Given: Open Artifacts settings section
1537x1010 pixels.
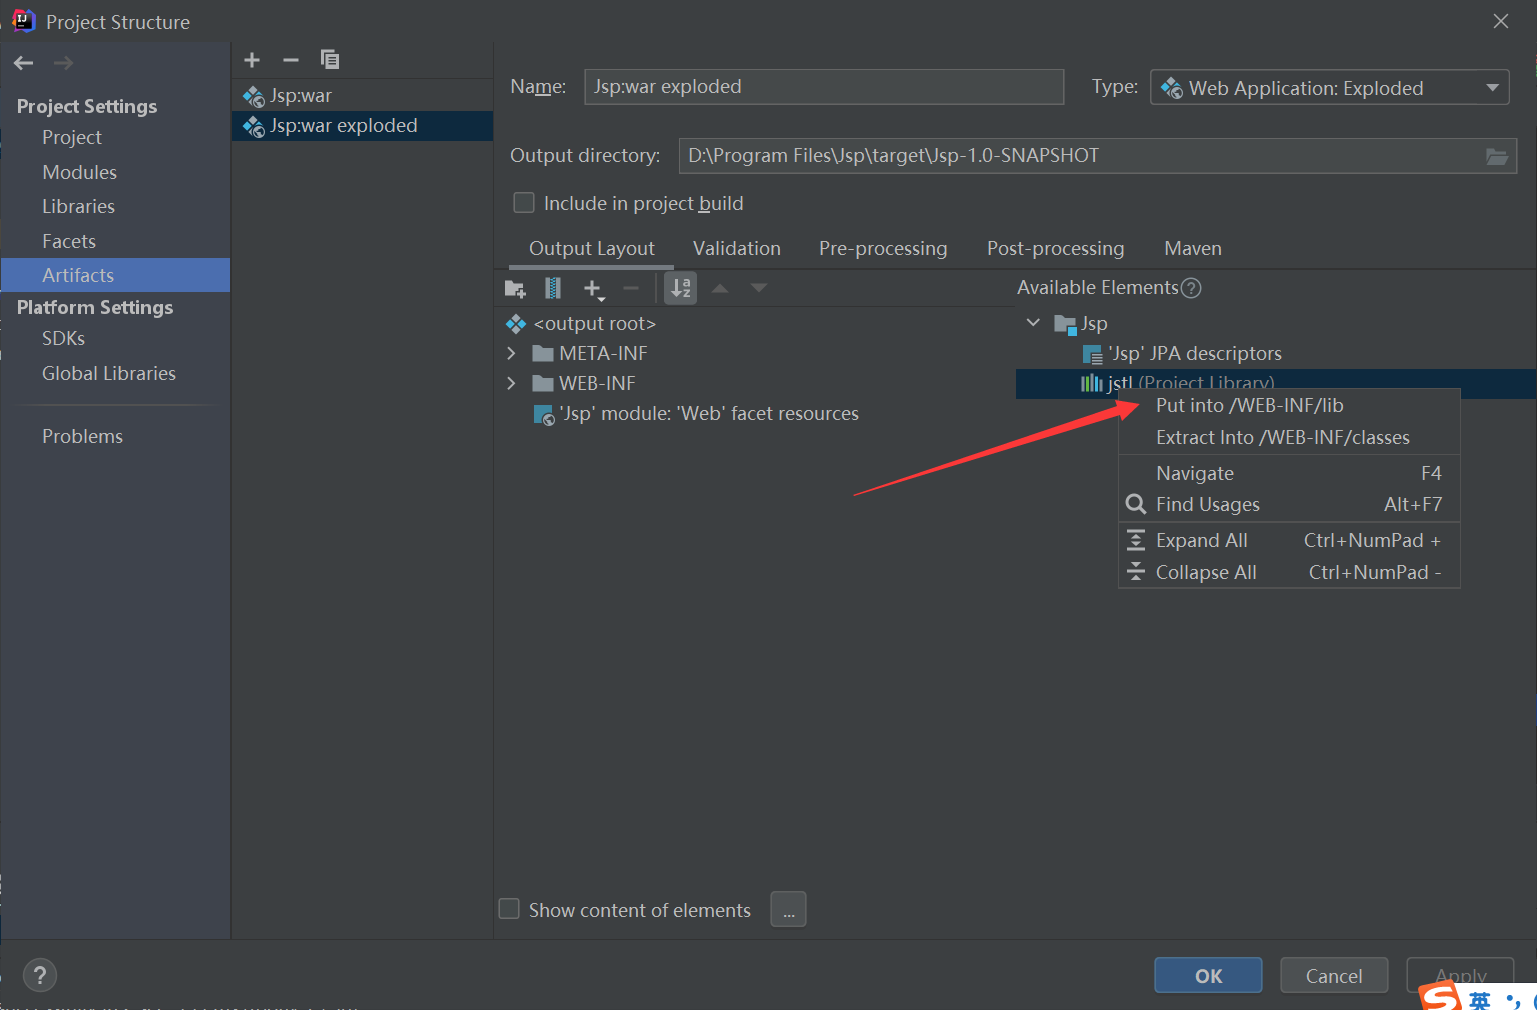Looking at the screenshot, I should tap(115, 275).
